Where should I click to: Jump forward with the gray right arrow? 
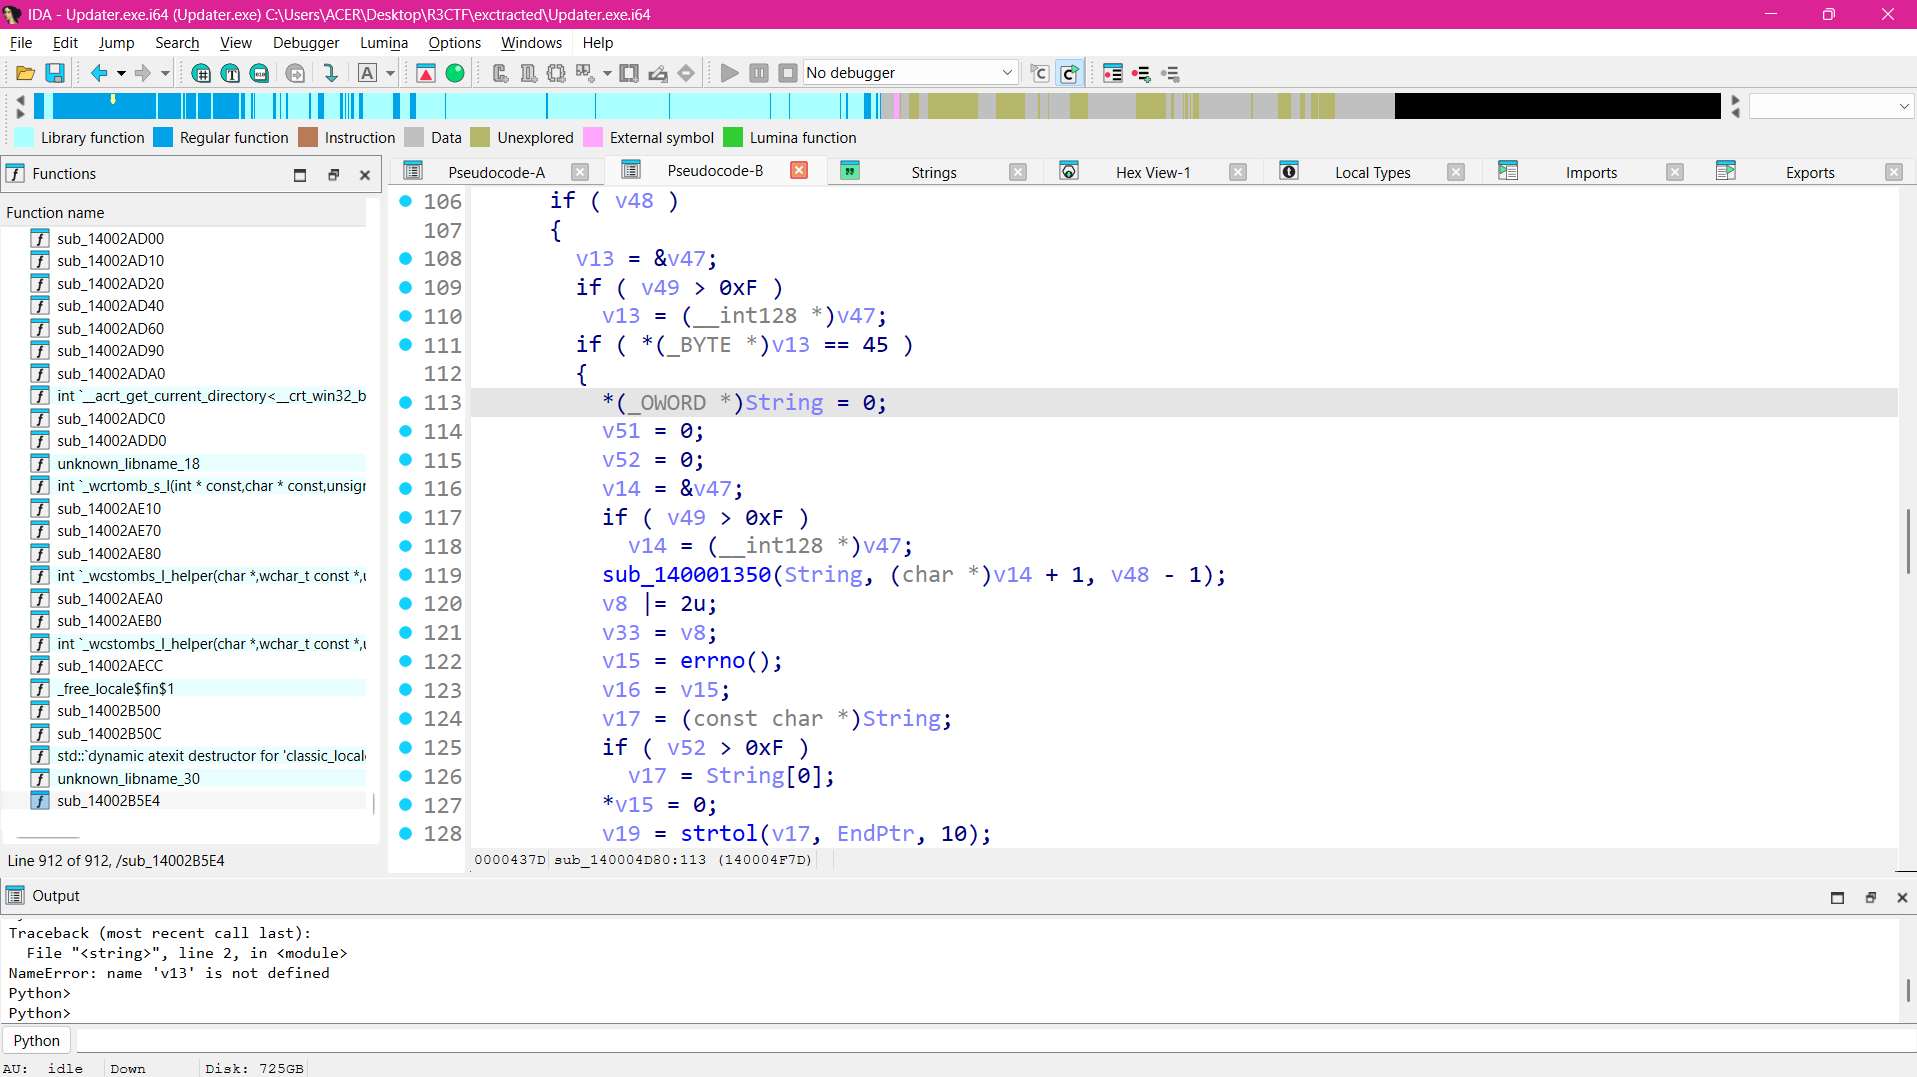point(143,73)
